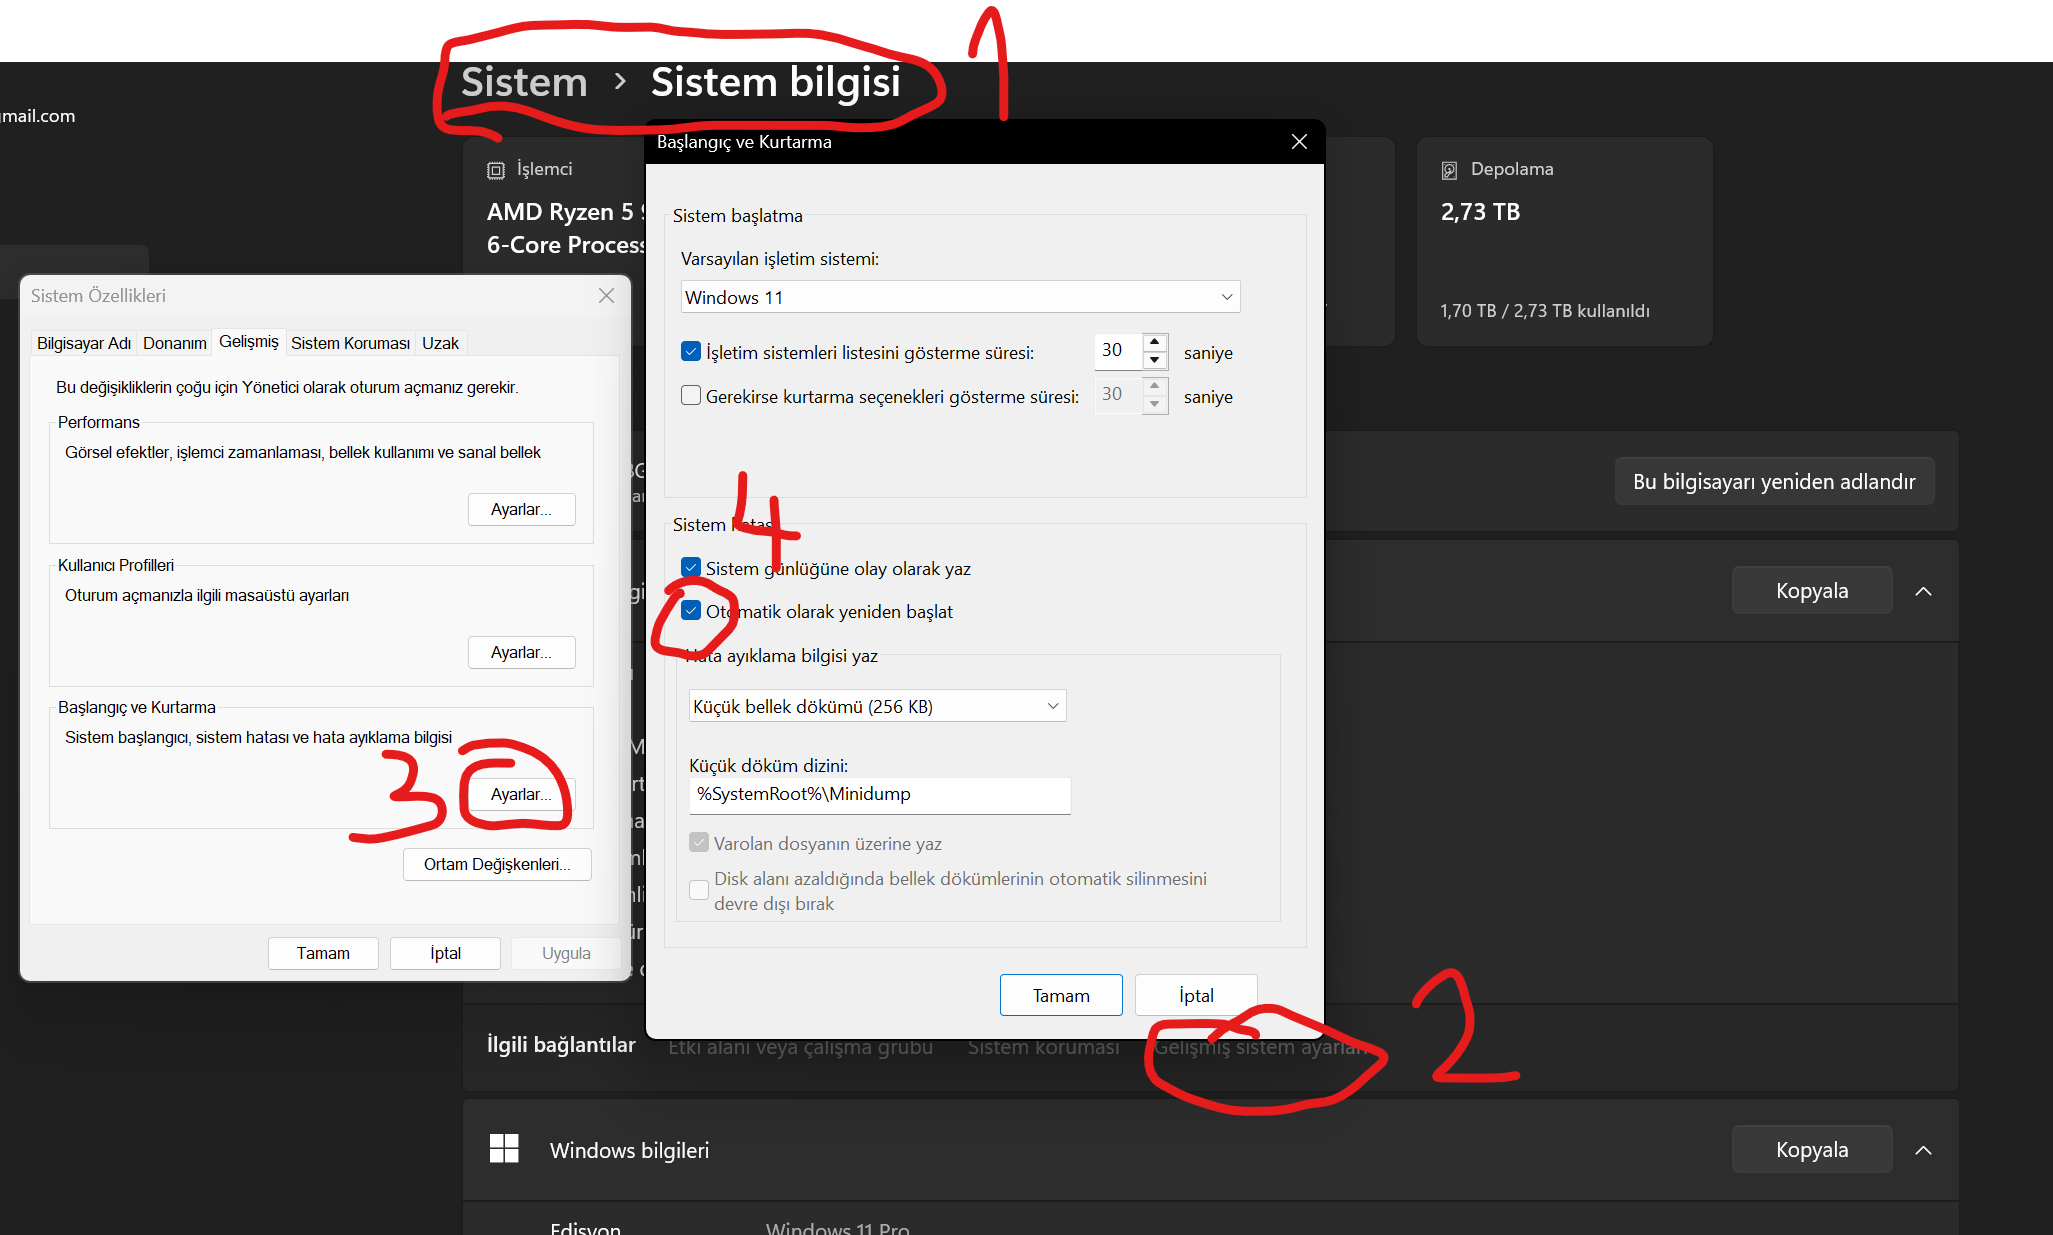This screenshot has height=1235, width=2053.
Task: Click İptal in Sistem Özellikleri
Action: 445,953
